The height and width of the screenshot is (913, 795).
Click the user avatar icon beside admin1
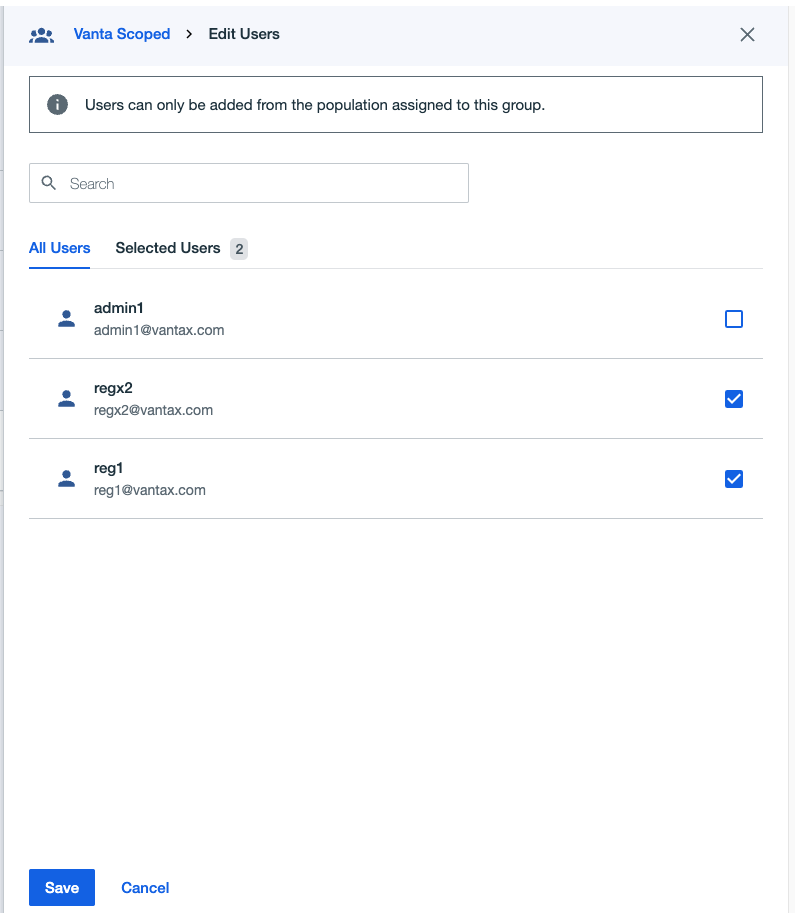click(66, 319)
